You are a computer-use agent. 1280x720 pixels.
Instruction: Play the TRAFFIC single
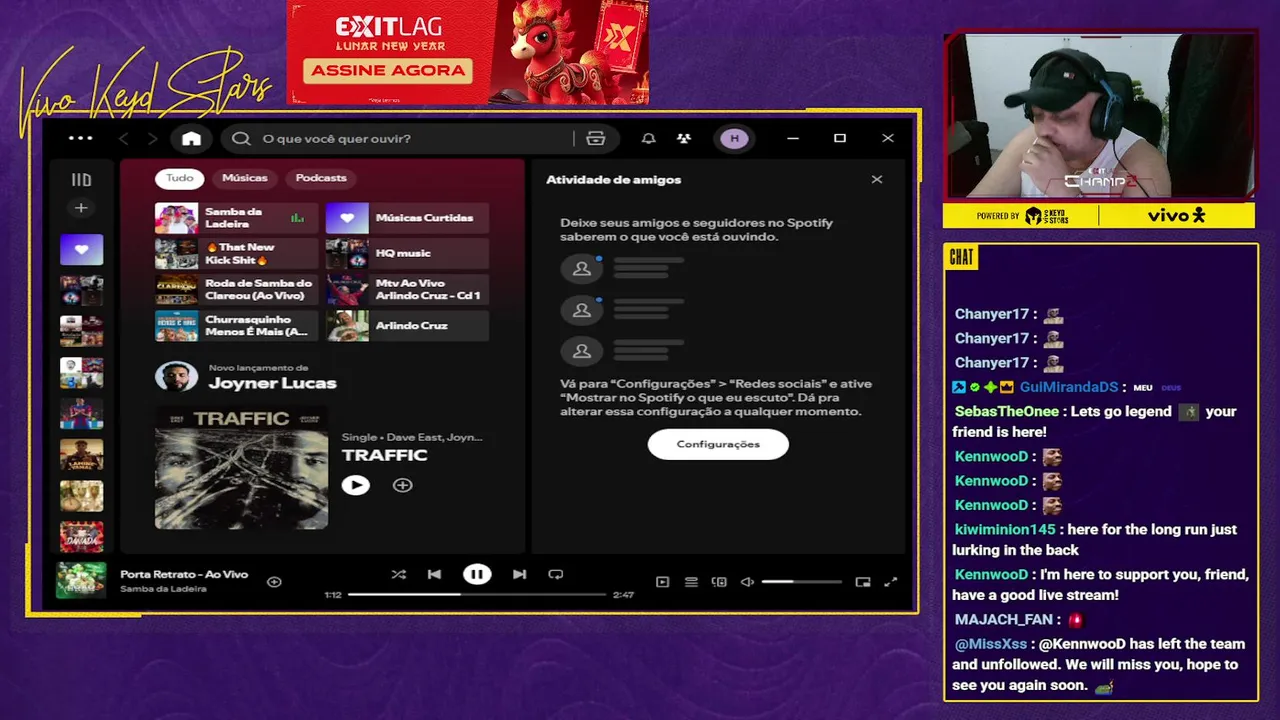(355, 485)
